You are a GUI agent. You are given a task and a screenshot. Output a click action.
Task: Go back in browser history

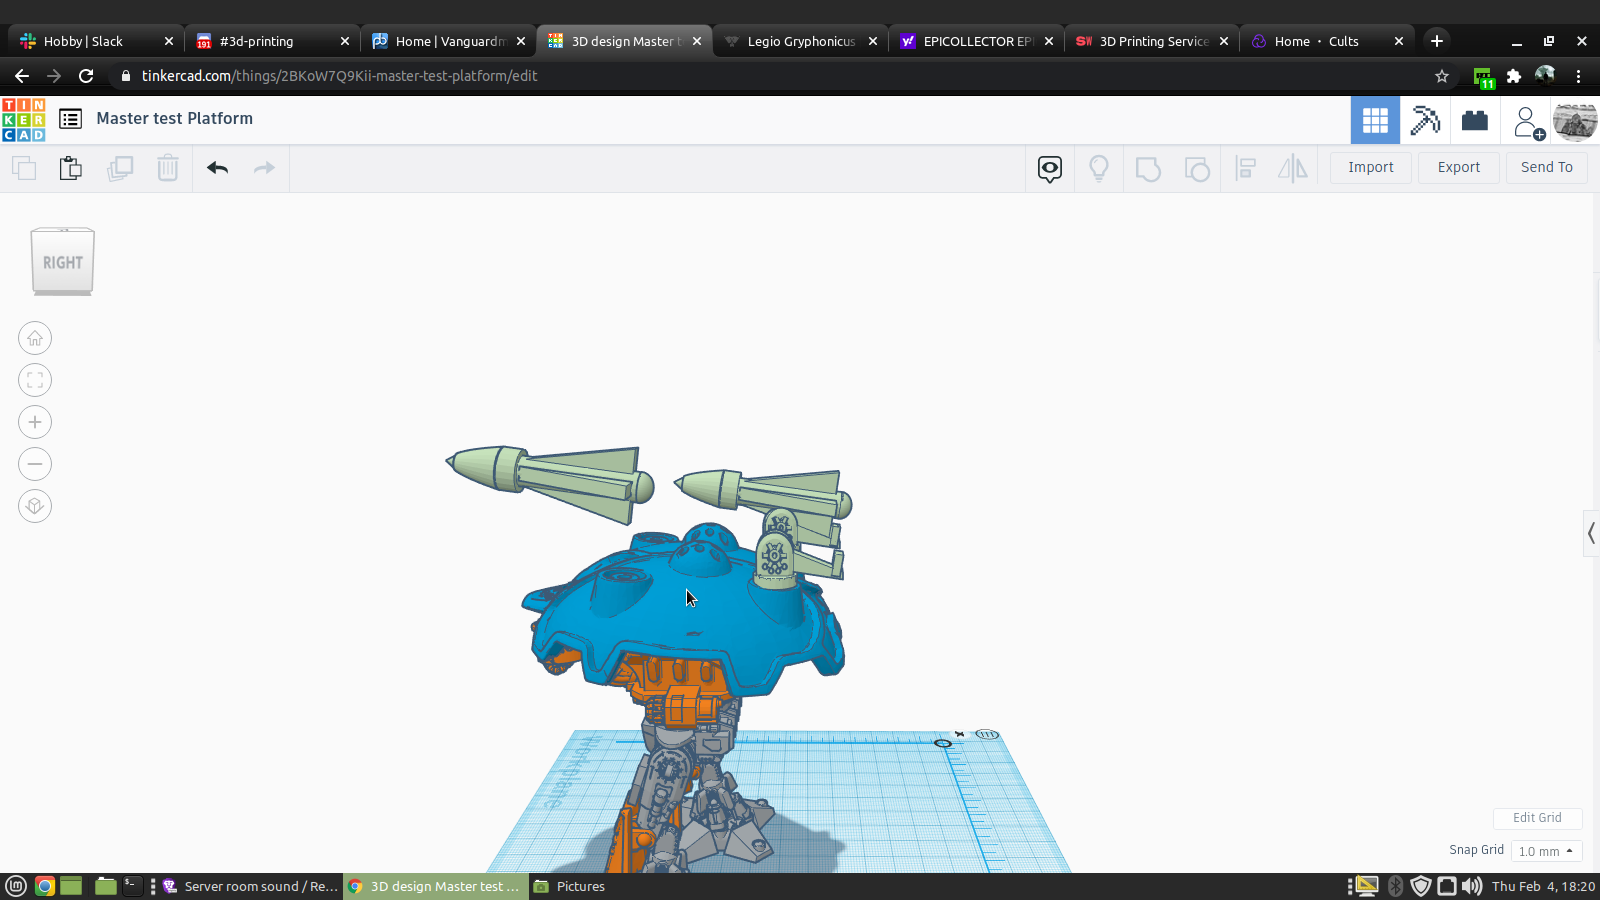point(22,76)
